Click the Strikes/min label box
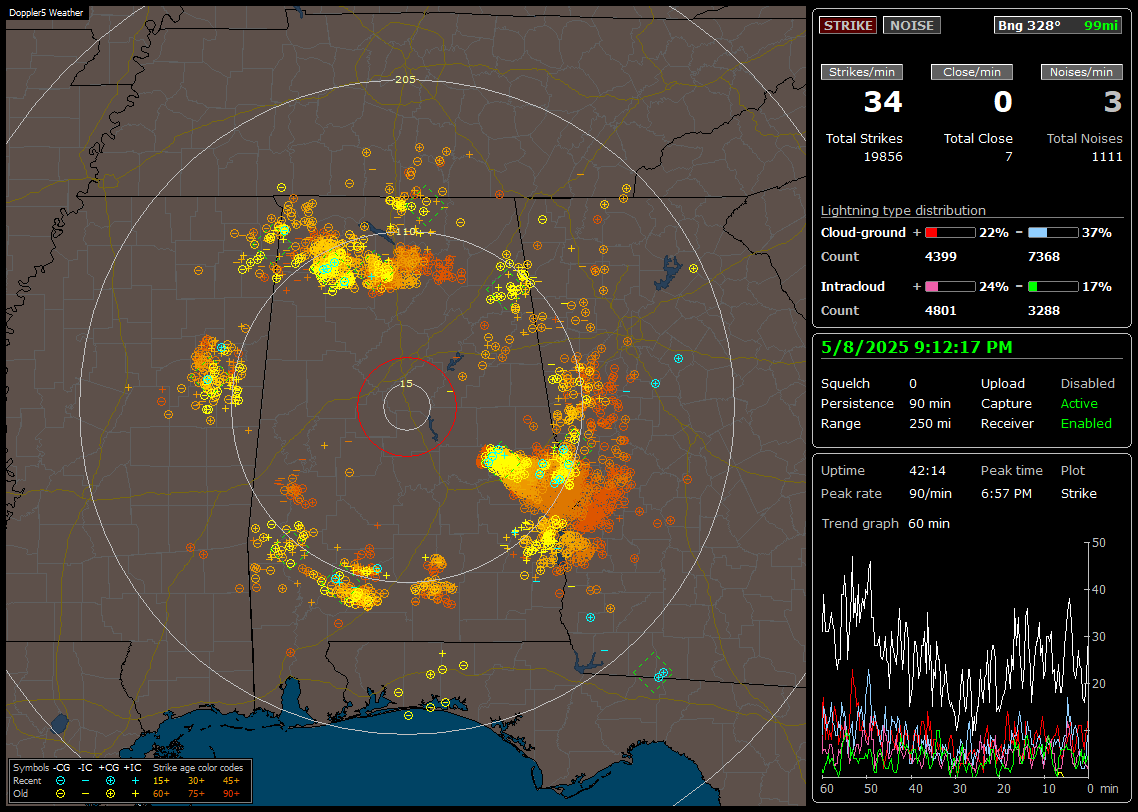The height and width of the screenshot is (812, 1138). [x=862, y=72]
